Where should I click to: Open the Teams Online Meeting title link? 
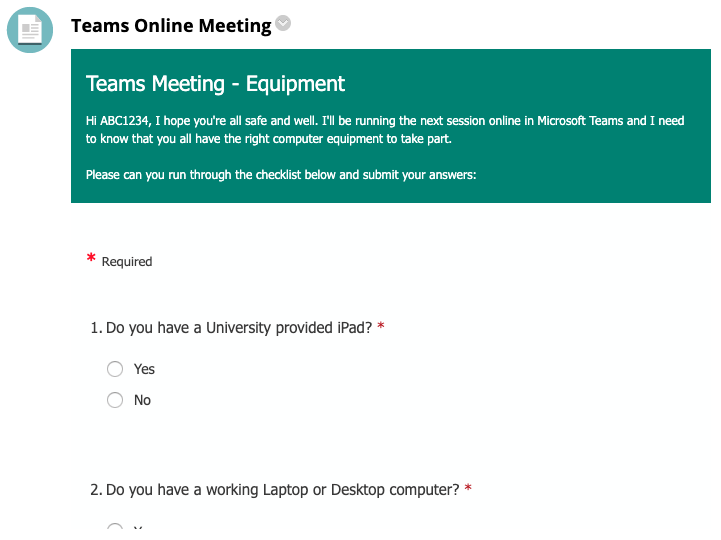pos(171,26)
